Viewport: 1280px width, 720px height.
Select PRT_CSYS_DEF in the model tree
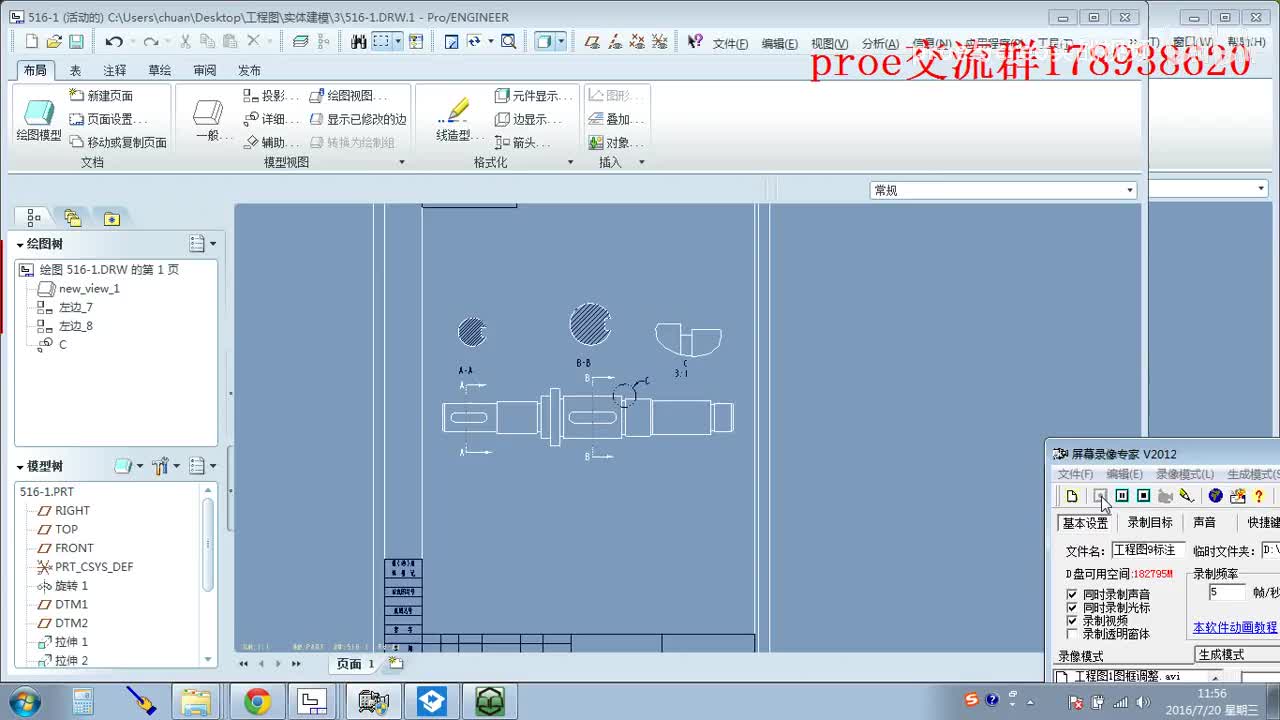point(85,567)
